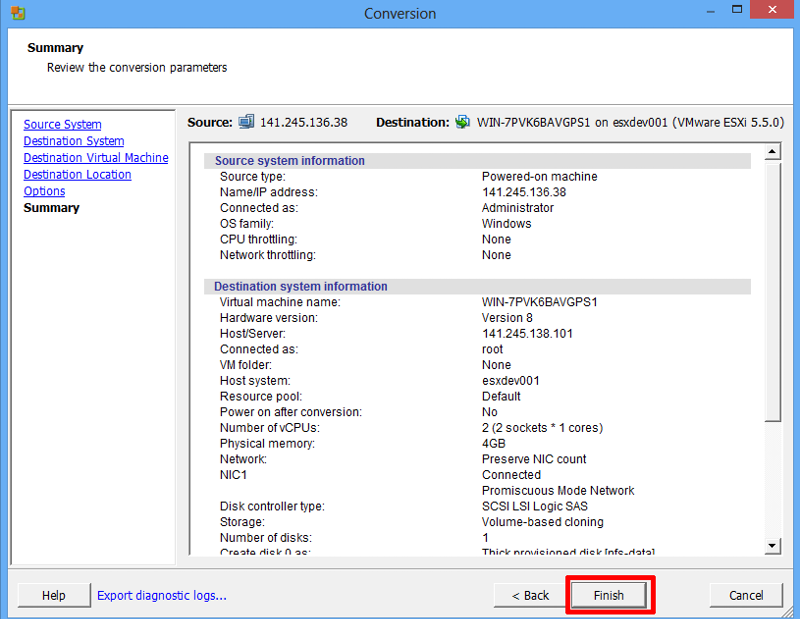Maximize the Conversion window
Screen dimensions: 800x619
click(x=736, y=10)
